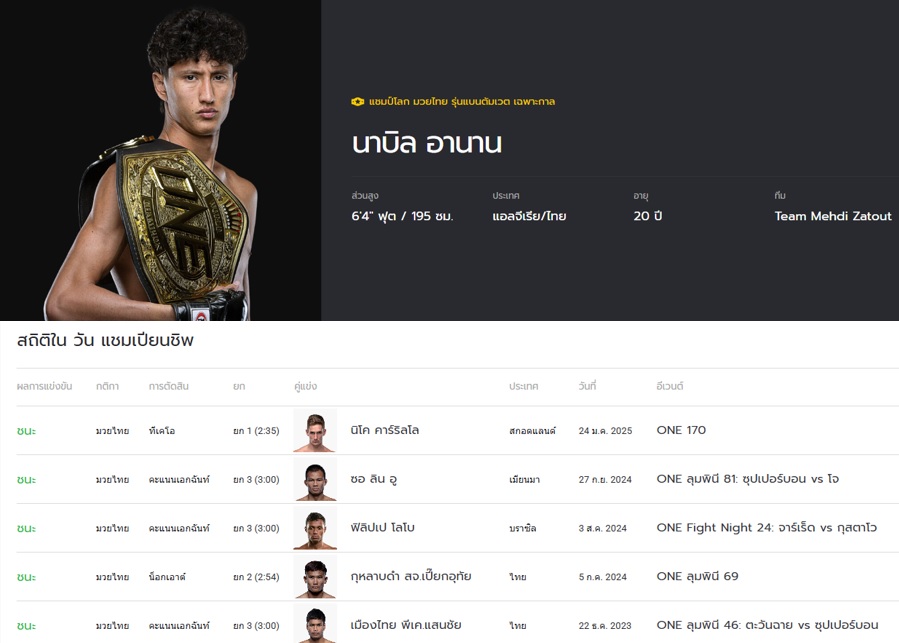The height and width of the screenshot is (643, 899).
Task: Go to ฟิลิปเป โลโบ profile link
Action: pos(382,528)
